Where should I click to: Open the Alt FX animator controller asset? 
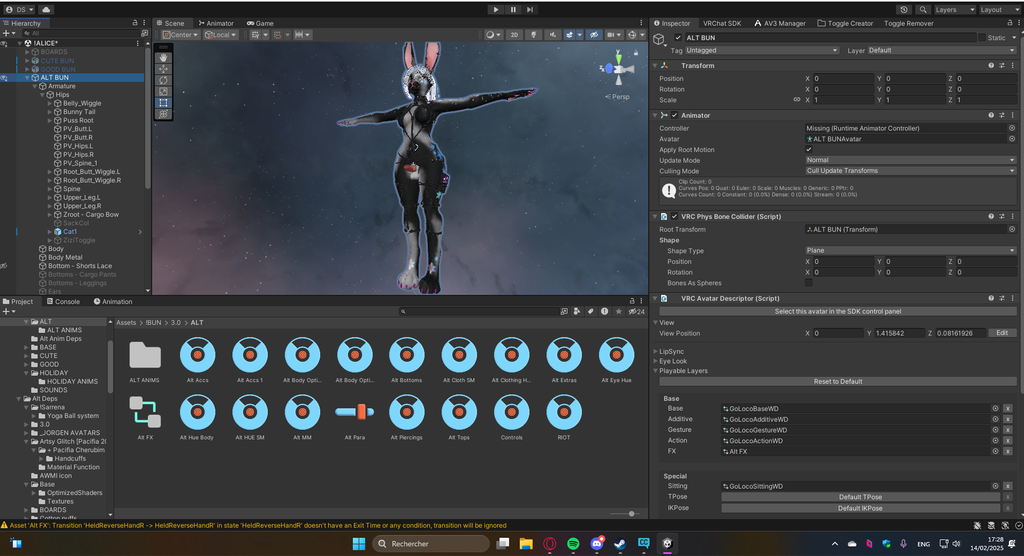(145, 412)
